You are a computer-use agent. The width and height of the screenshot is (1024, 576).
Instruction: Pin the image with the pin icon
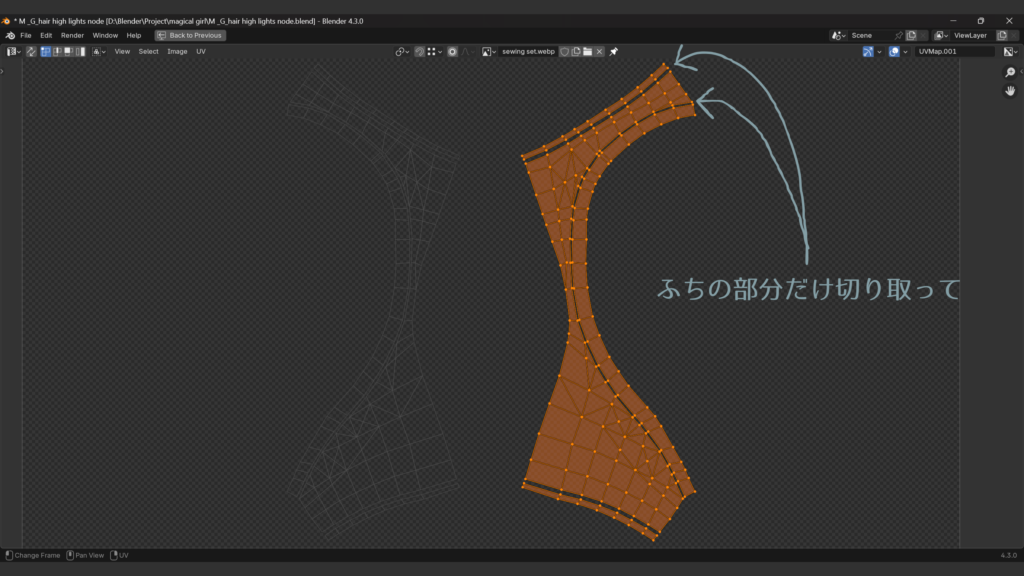(x=614, y=51)
